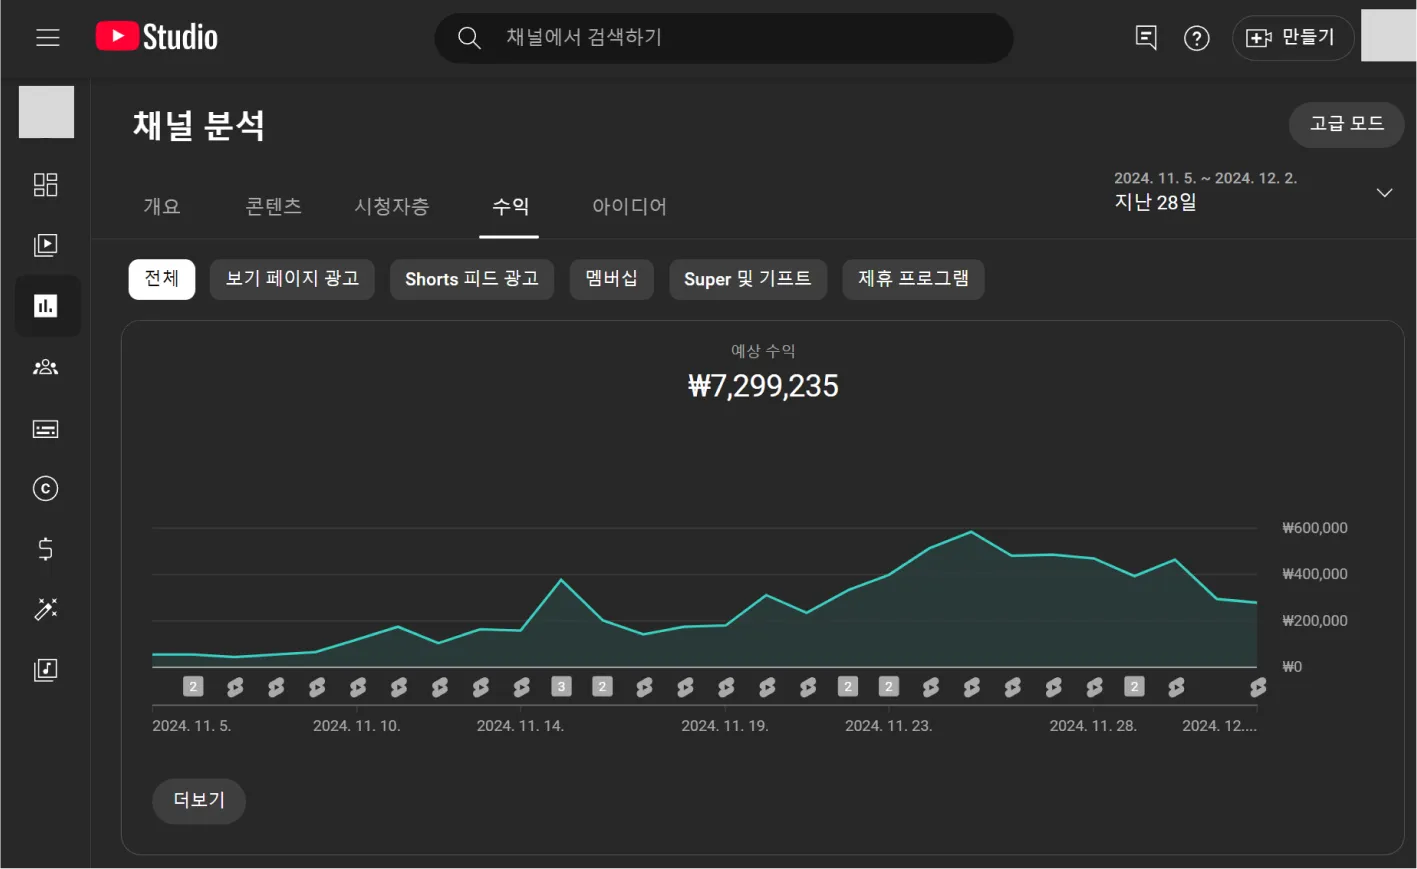Open the Dashboard from the sidebar
Screen dimensions: 1417x869
pos(45,184)
